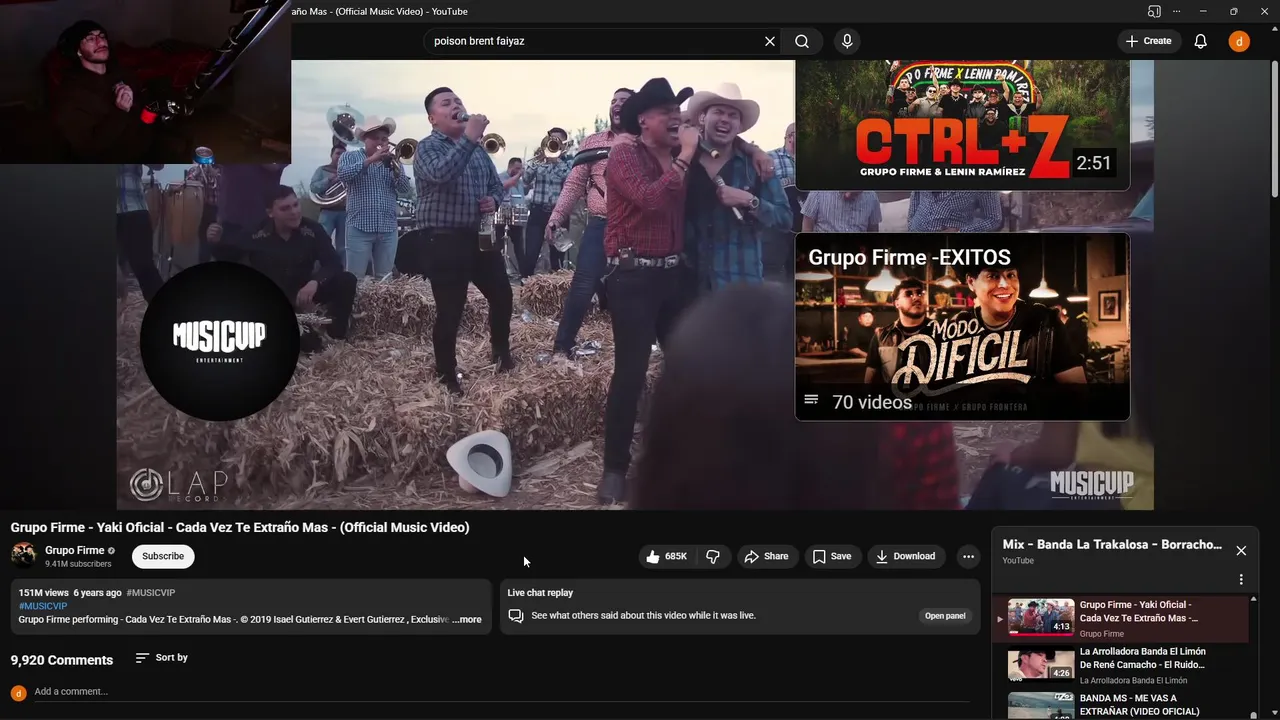Clear the search box with the X icon

[x=770, y=41]
